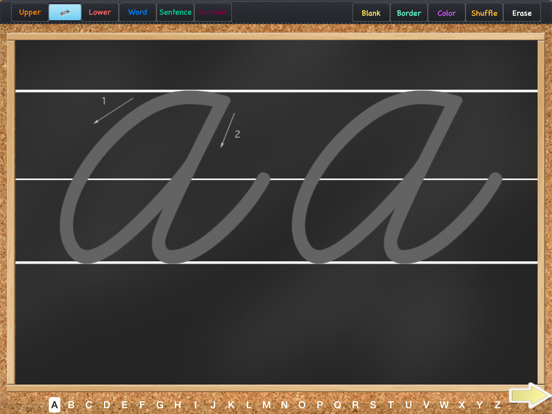Pick letter G from alphabet row
This screenshot has width=552, height=414.
[160, 405]
